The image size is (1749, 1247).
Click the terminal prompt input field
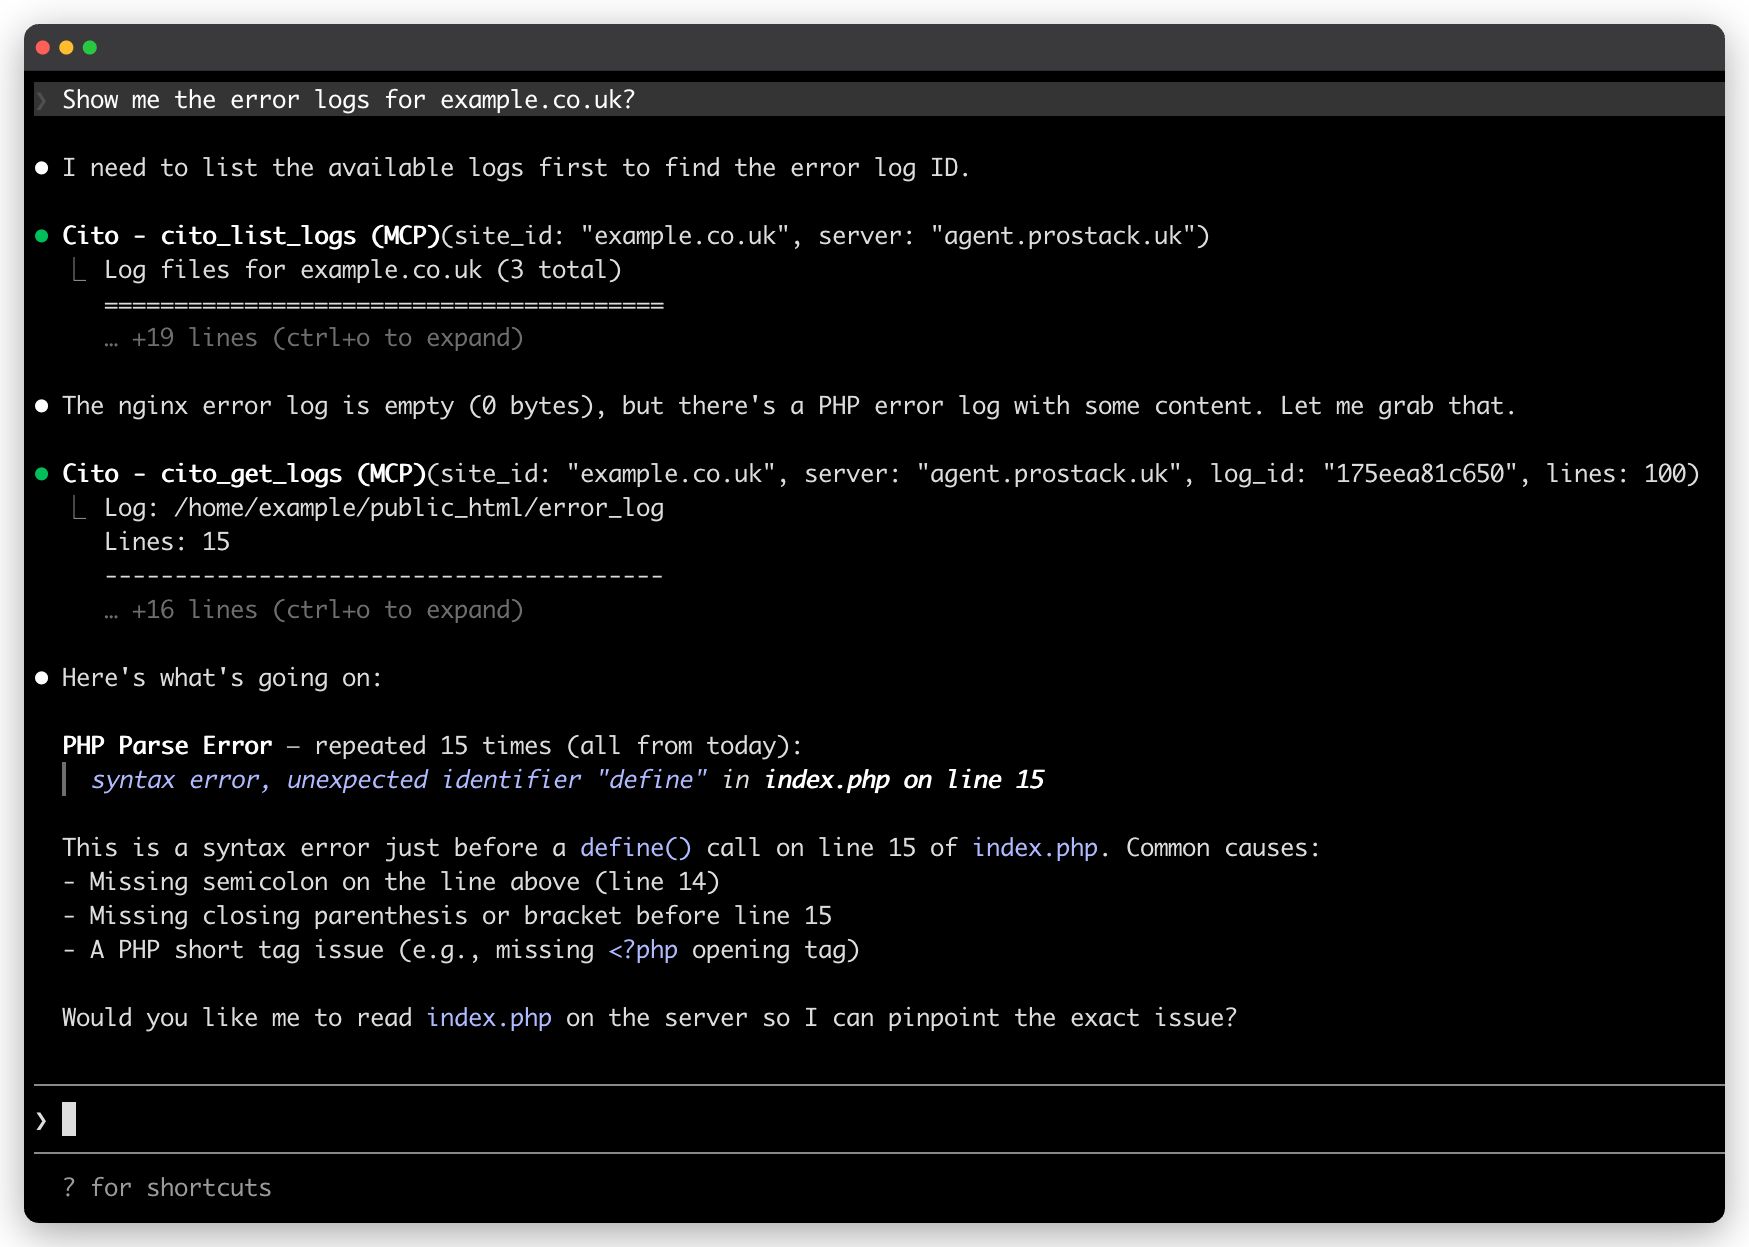click(879, 1119)
